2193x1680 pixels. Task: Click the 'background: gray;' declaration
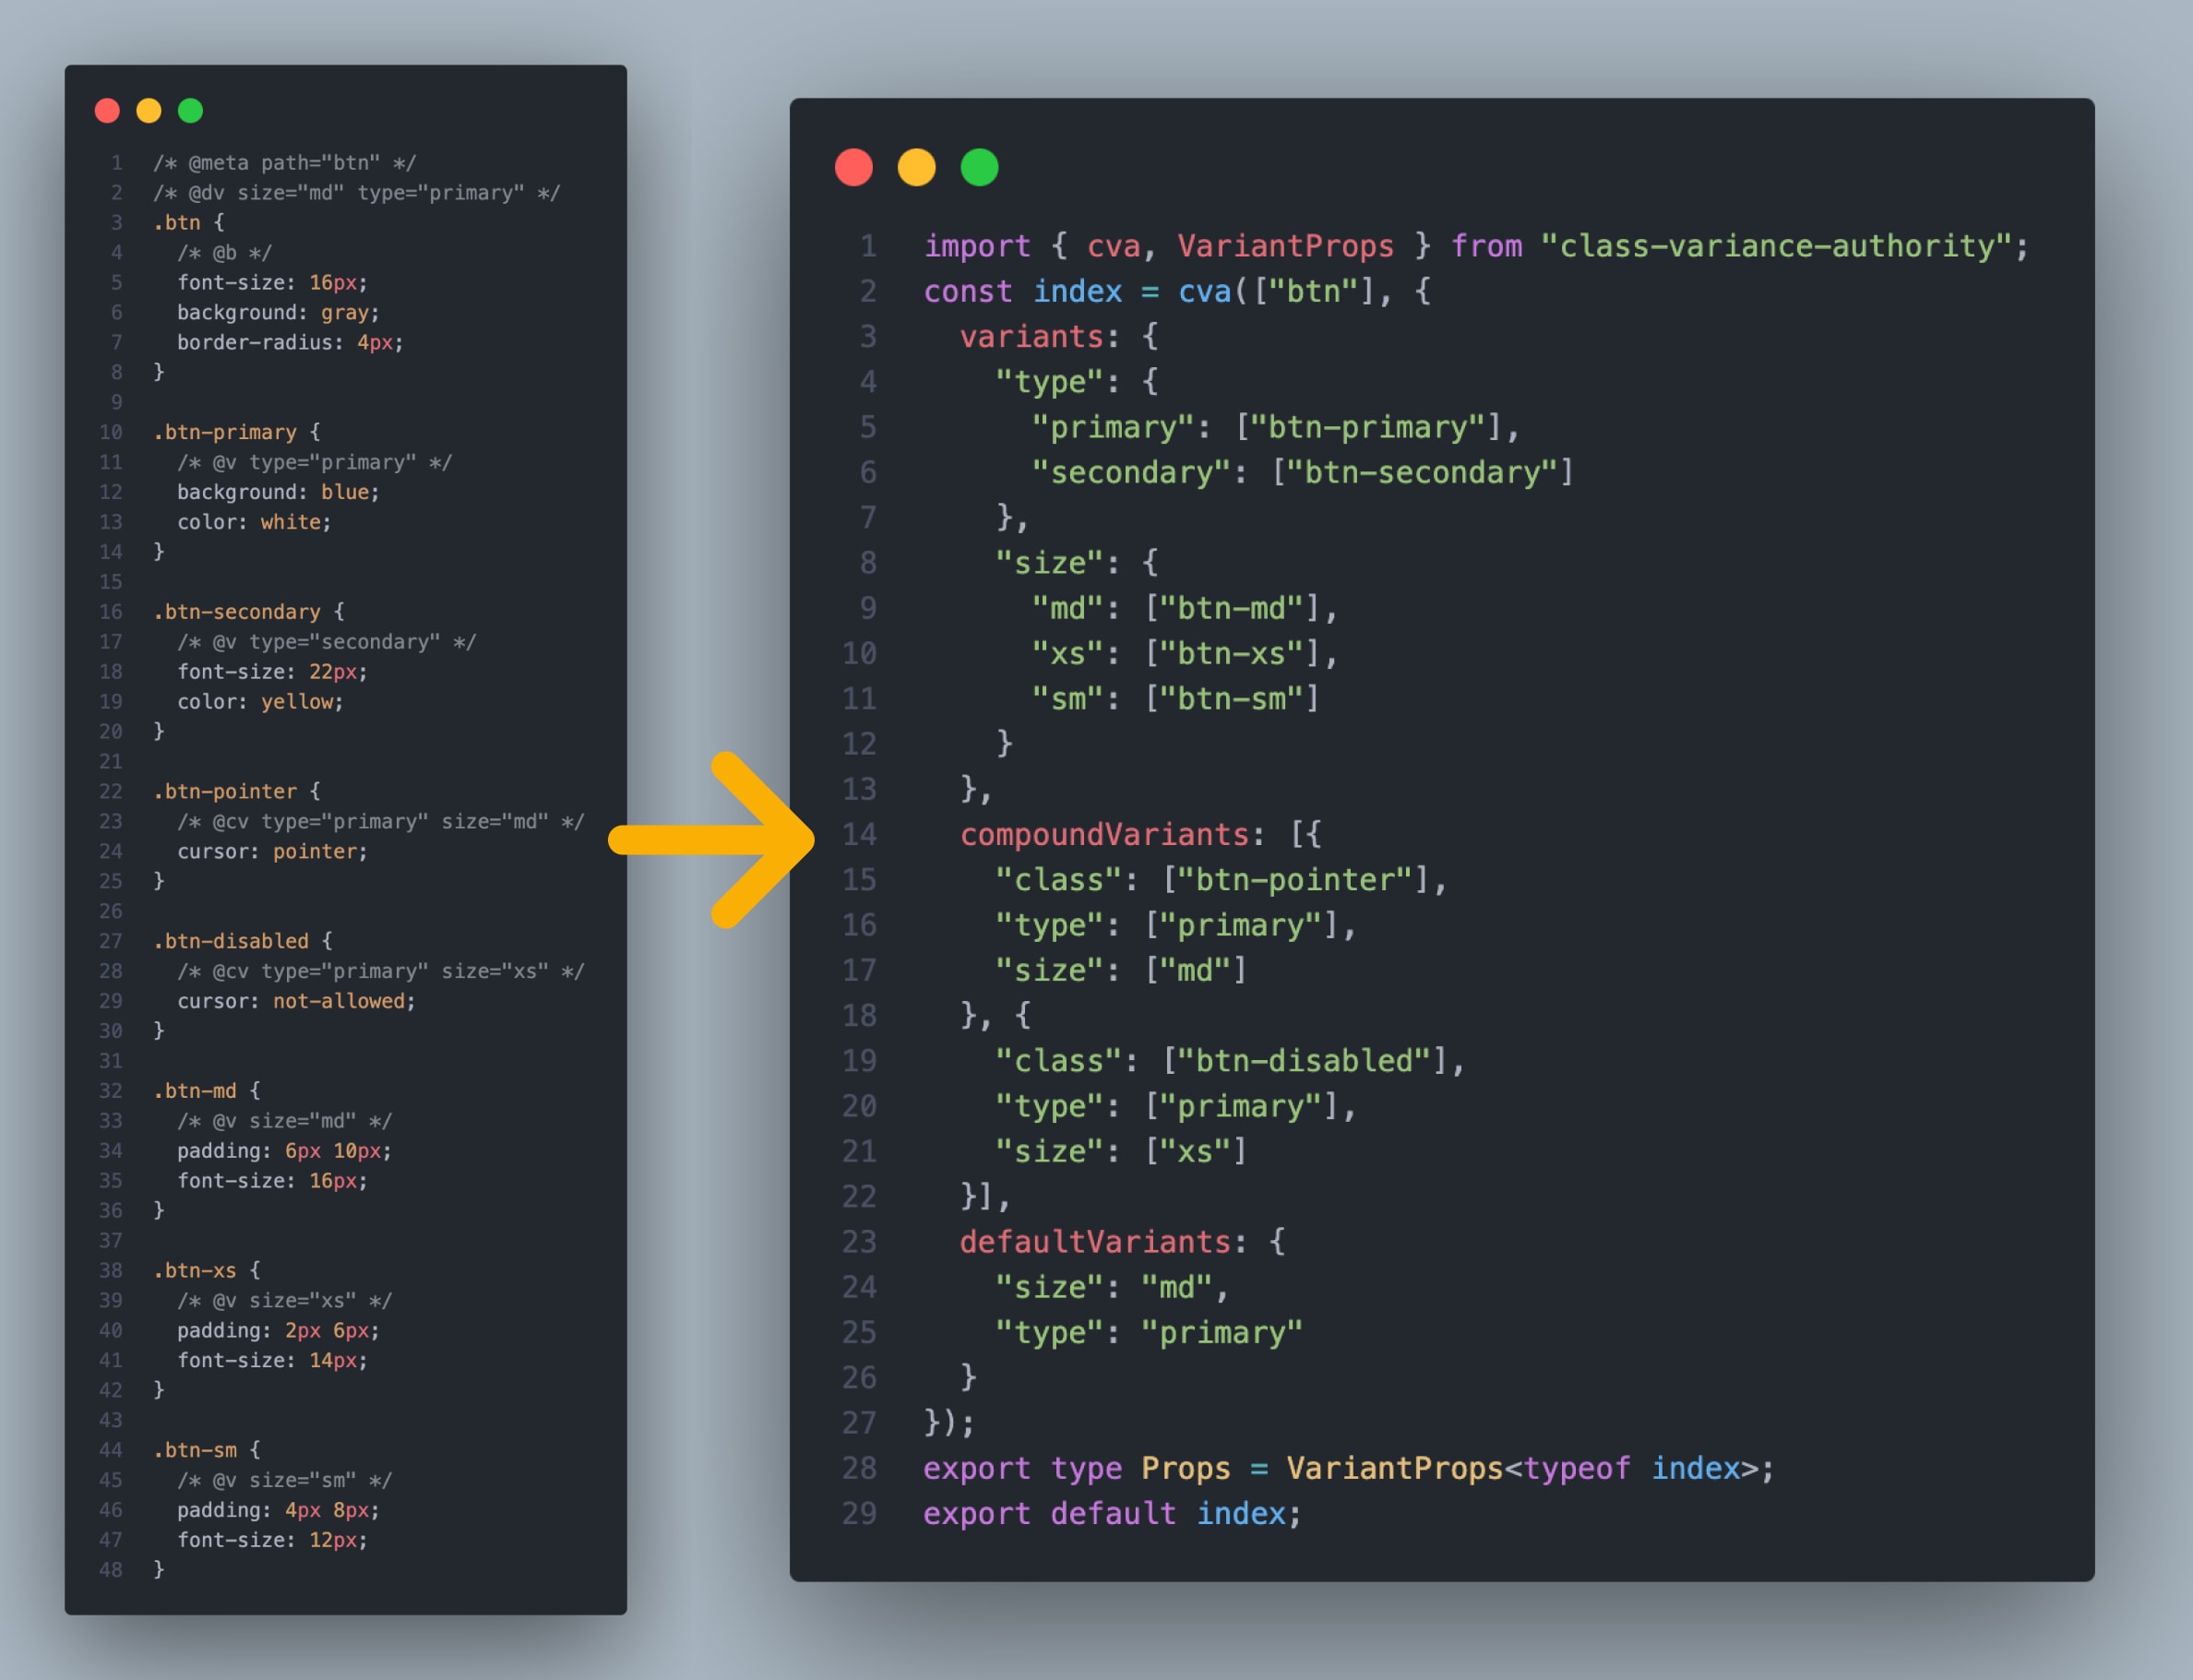coord(279,313)
